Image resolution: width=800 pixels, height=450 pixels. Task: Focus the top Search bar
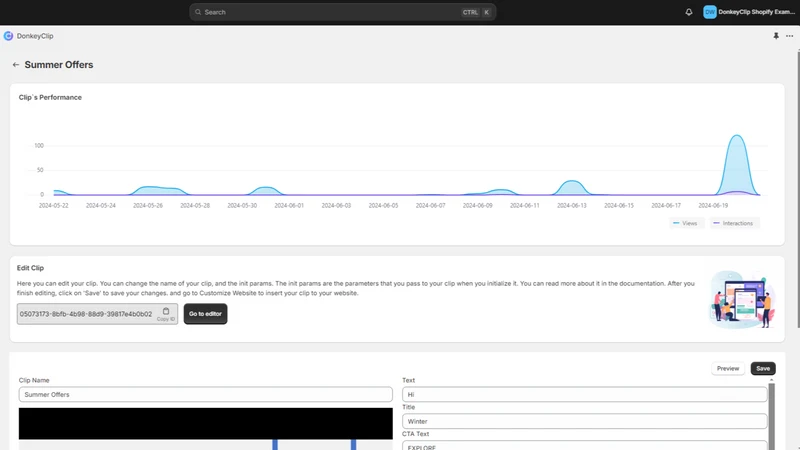(342, 12)
